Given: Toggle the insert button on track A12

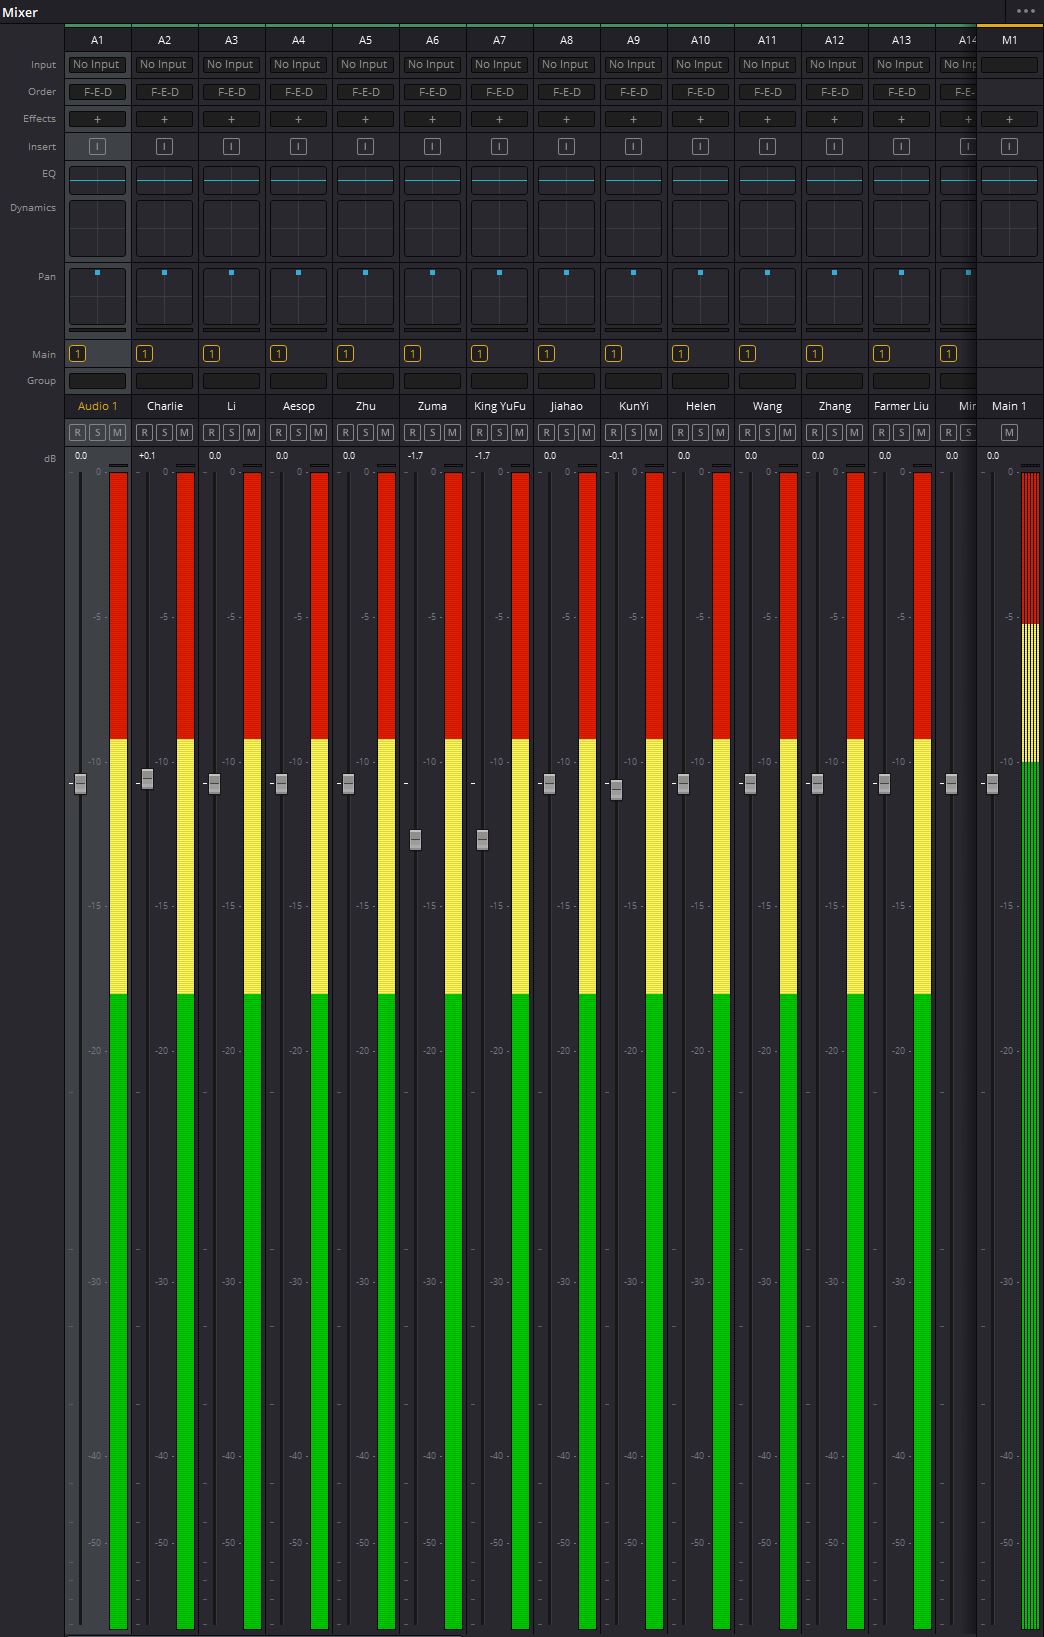Looking at the screenshot, I should click(834, 147).
